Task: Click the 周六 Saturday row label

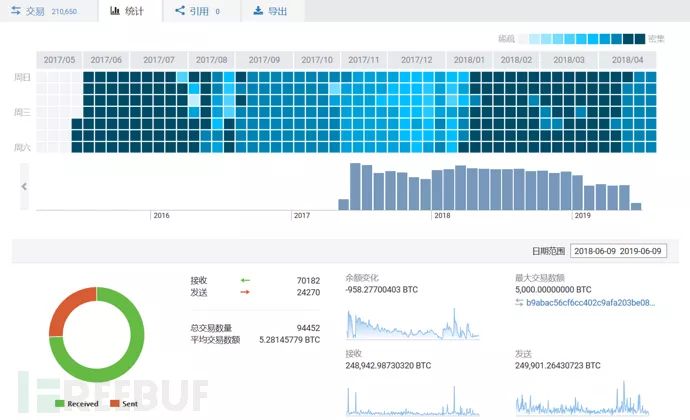Action: click(x=22, y=147)
